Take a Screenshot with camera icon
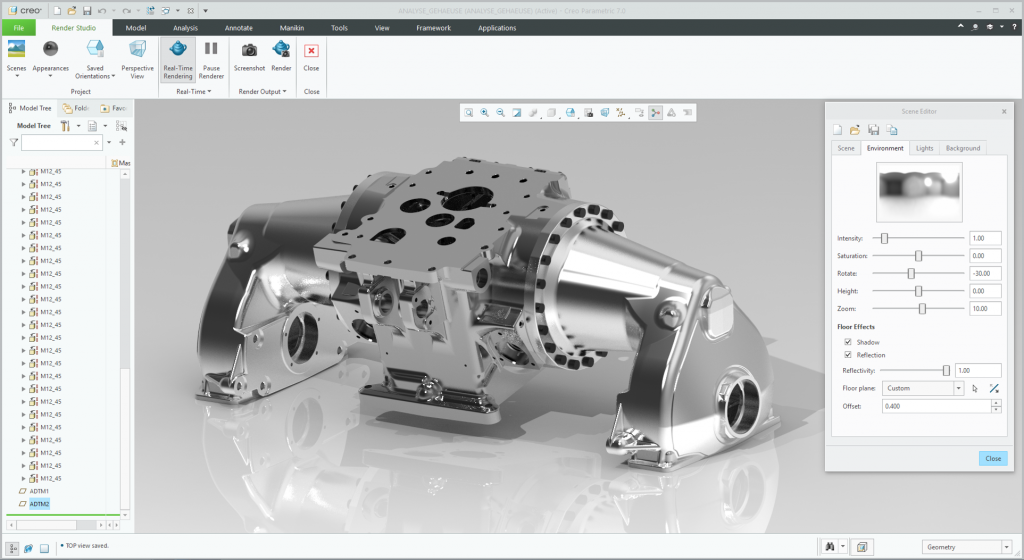The image size is (1024, 560). [x=249, y=50]
